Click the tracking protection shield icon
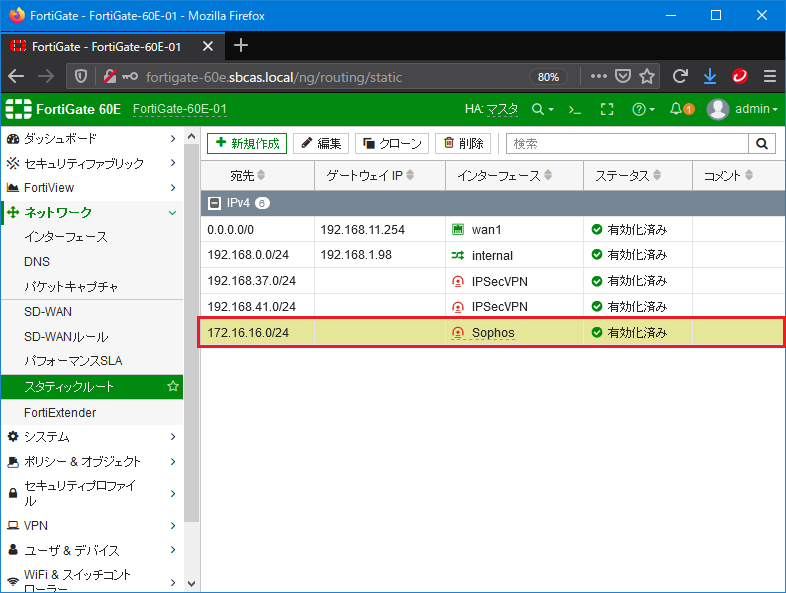The height and width of the screenshot is (593, 786). tap(81, 77)
